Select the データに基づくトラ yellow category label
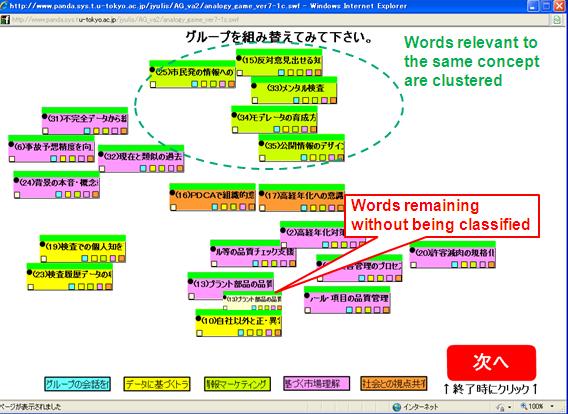 pyautogui.click(x=157, y=384)
